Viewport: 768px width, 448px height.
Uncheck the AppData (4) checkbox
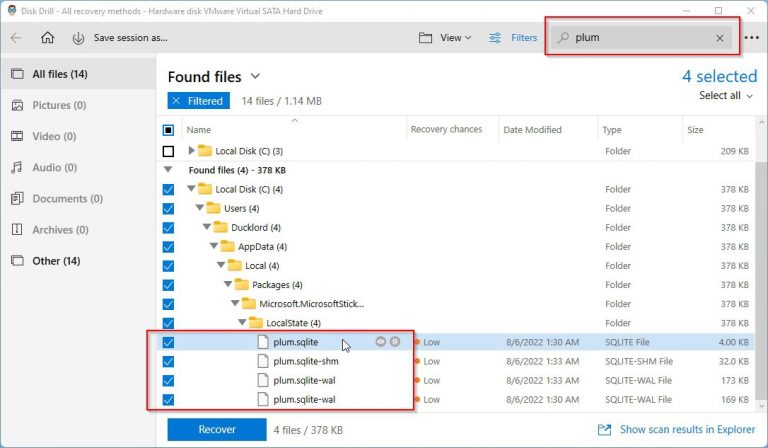[168, 247]
